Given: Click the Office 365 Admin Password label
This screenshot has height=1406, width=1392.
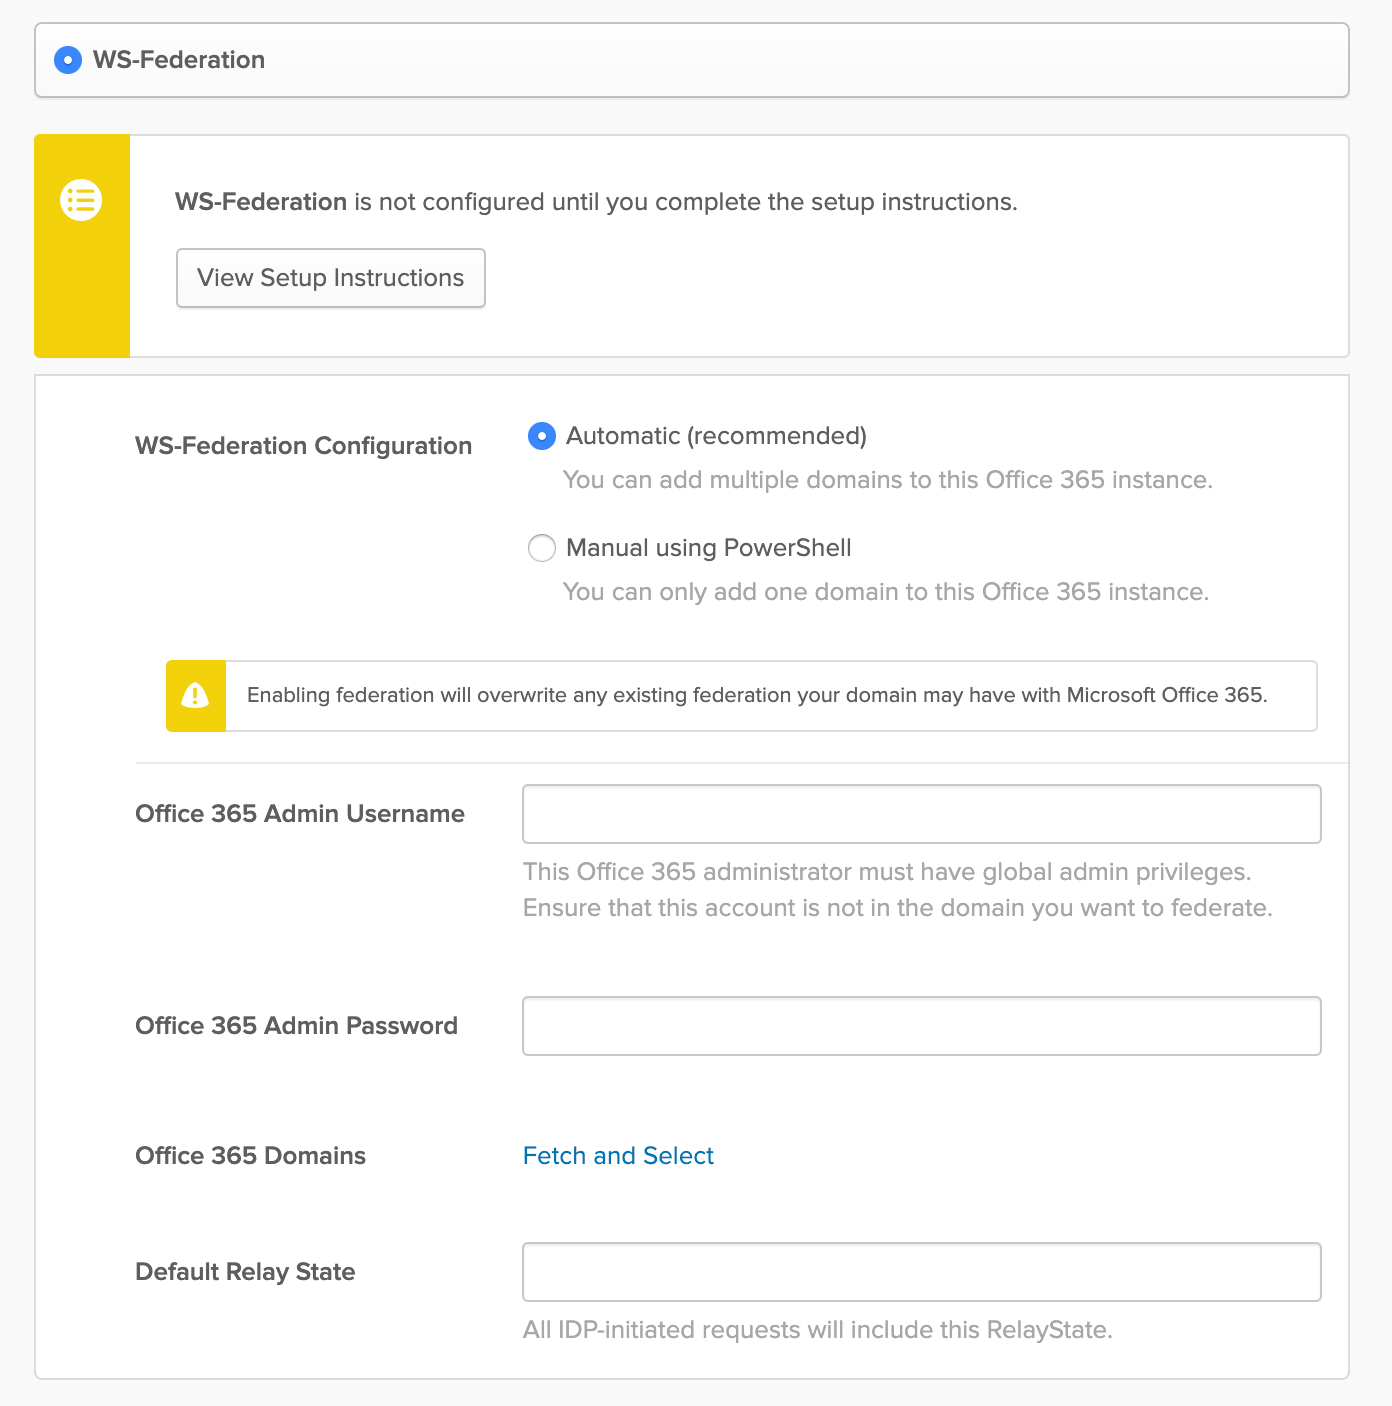Looking at the screenshot, I should point(296,1026).
